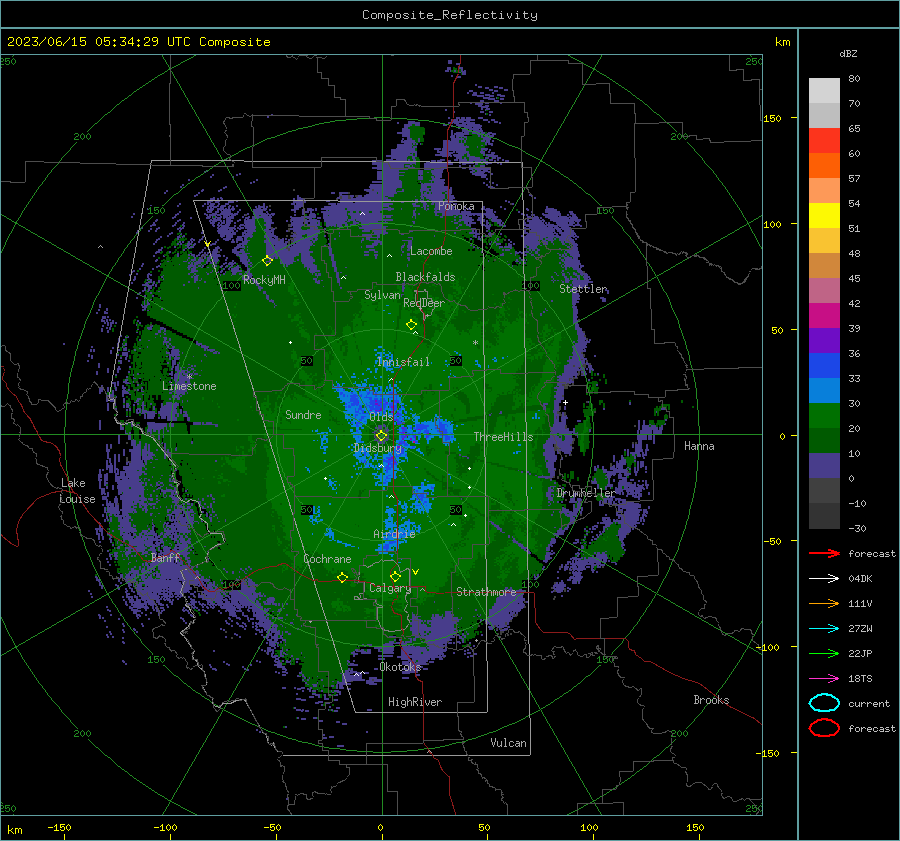Viewport: 900px width, 841px height.
Task: Click the red 'forecast' ellipse legend icon
Action: (824, 728)
